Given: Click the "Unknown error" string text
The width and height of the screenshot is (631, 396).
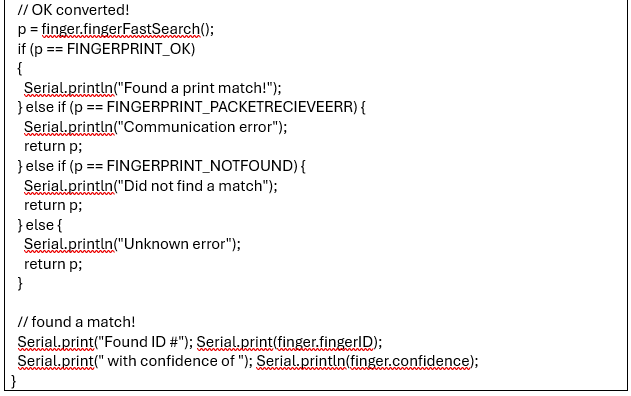Looking at the screenshot, I should pos(174,244).
